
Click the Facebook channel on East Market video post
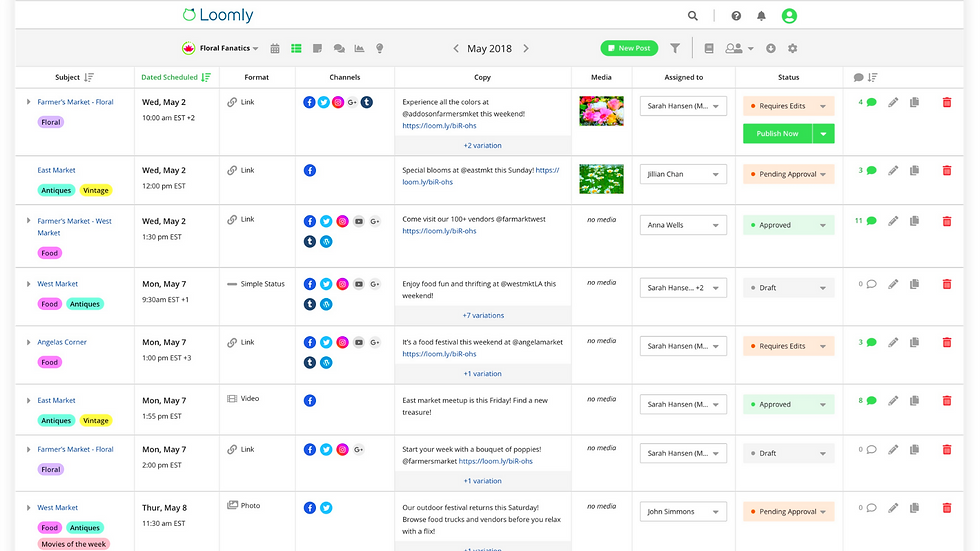tap(309, 400)
